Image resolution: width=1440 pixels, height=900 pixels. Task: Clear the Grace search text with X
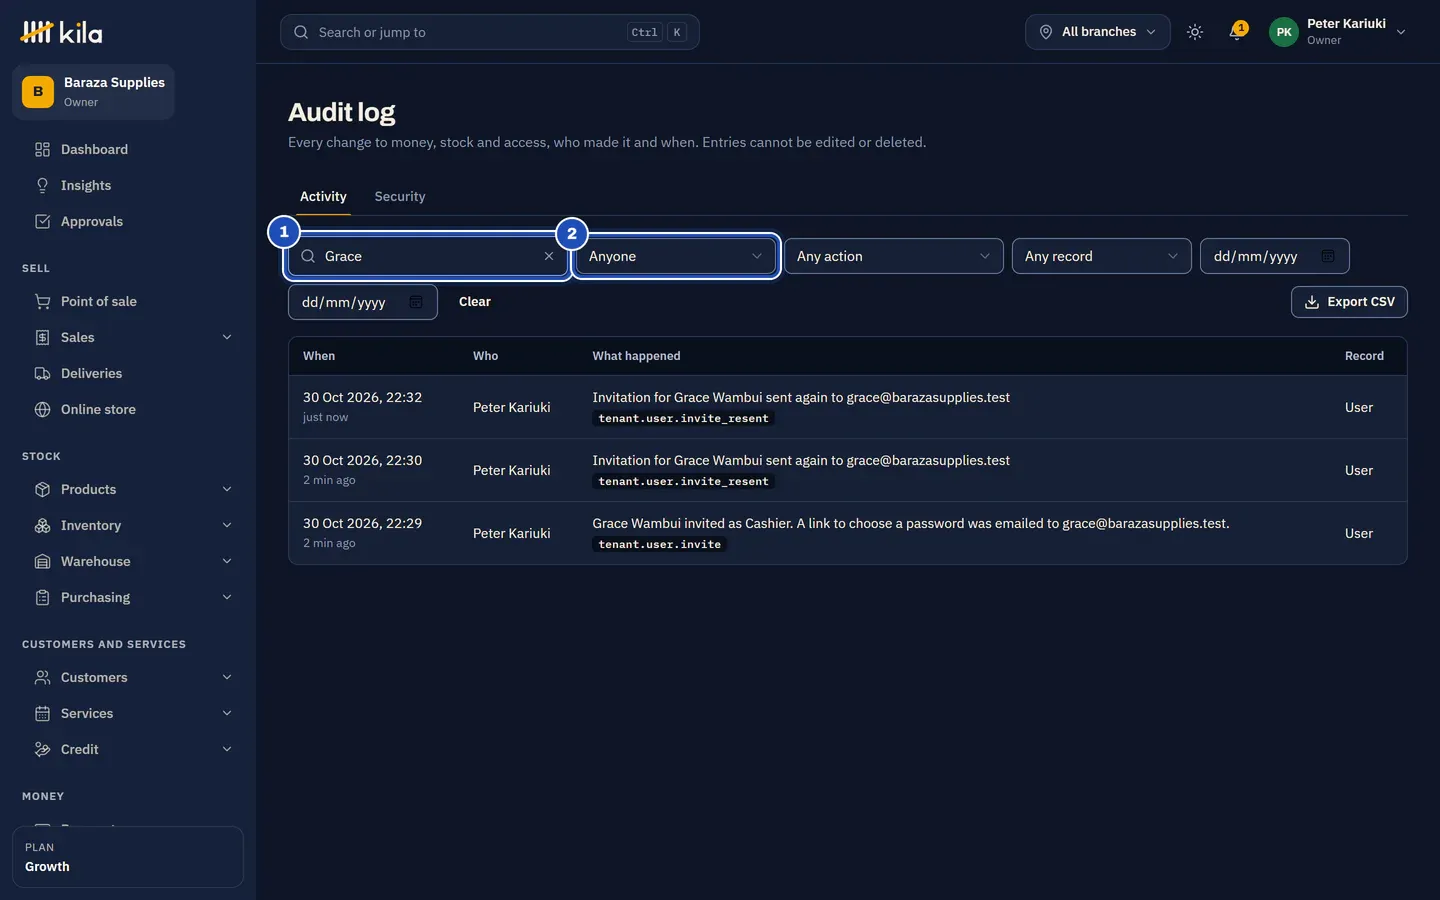(x=549, y=256)
